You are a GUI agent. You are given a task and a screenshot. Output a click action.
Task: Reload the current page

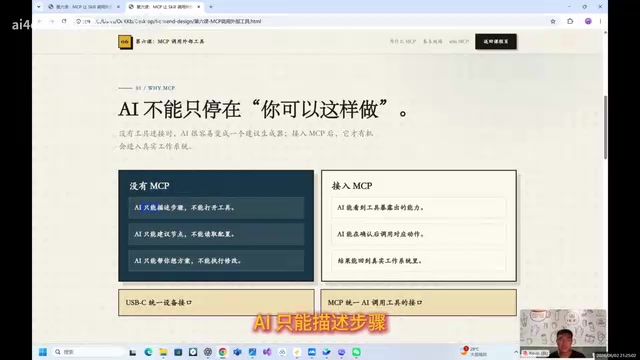pos(64,21)
